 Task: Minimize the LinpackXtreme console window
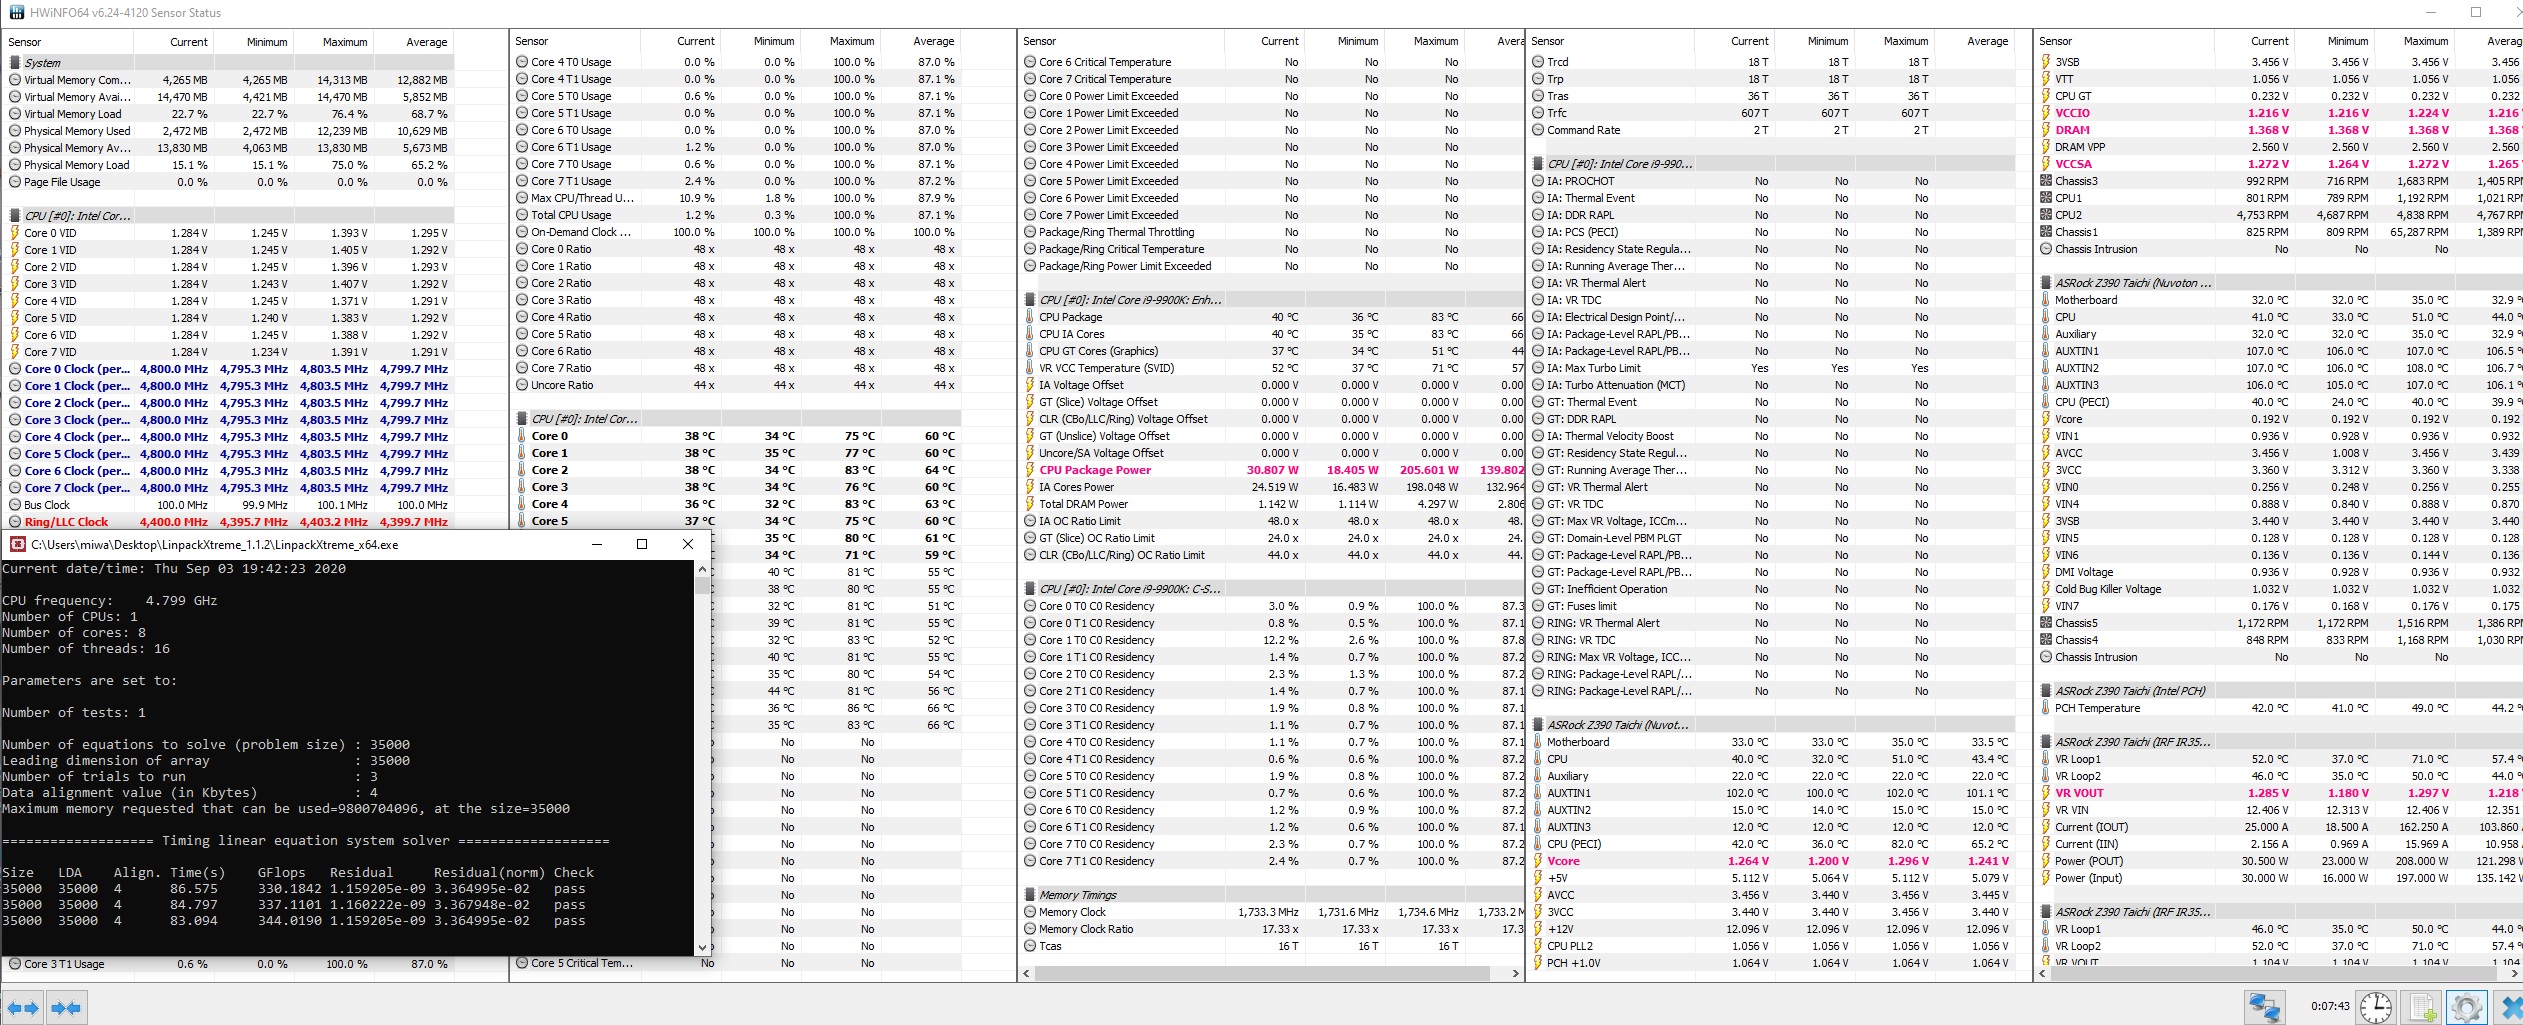(x=597, y=544)
